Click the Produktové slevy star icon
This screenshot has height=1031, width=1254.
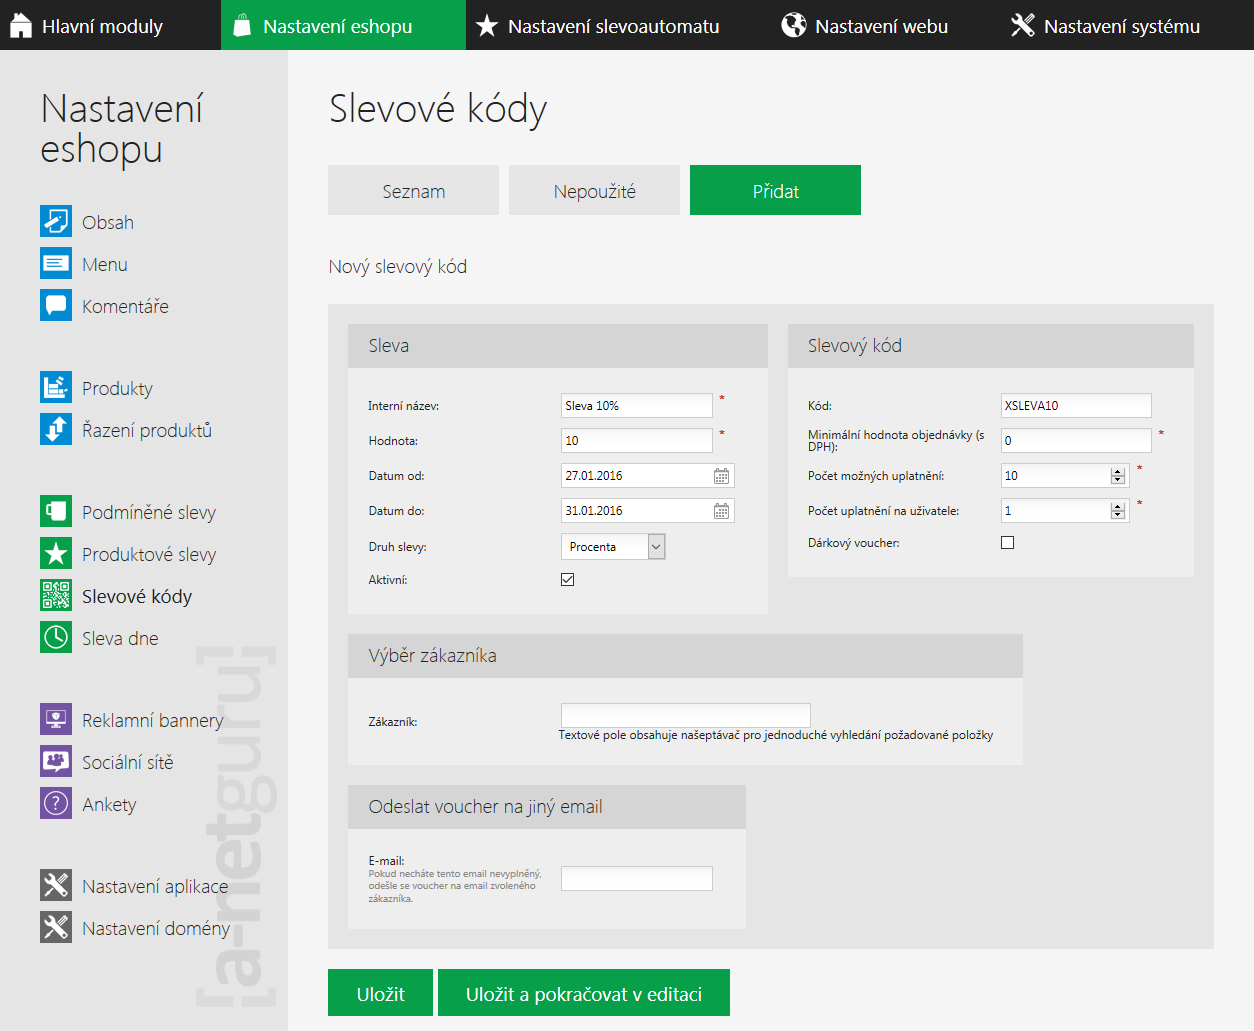tap(56, 553)
